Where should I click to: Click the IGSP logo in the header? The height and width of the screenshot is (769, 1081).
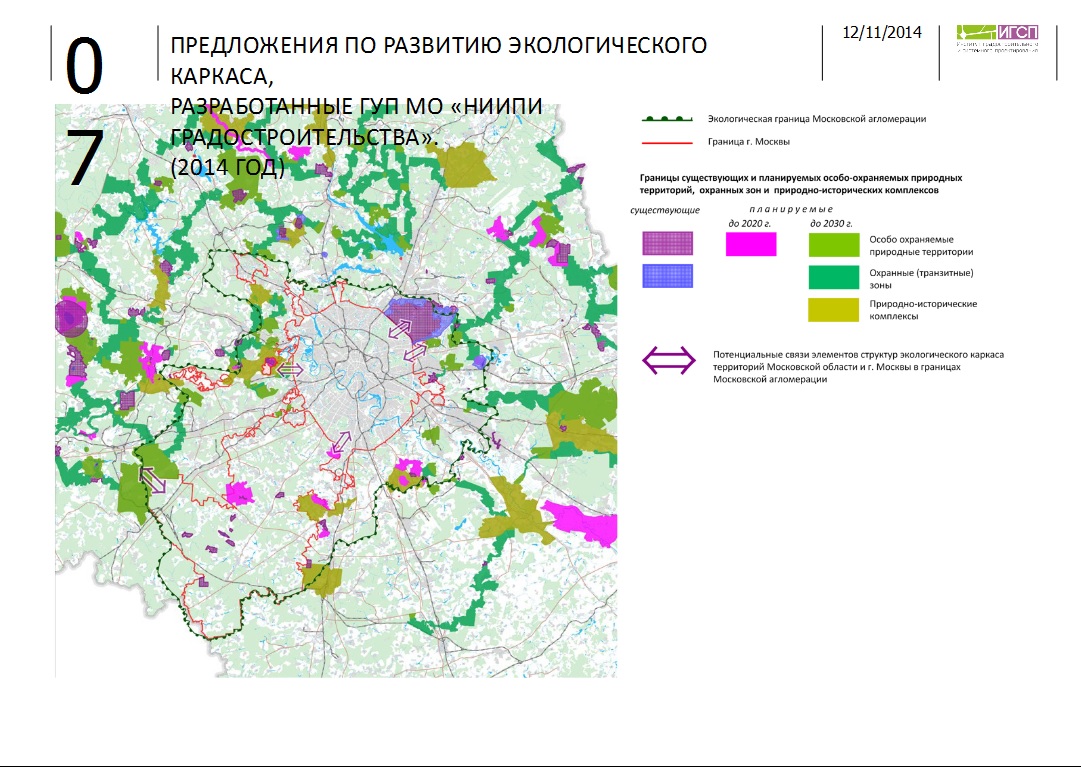click(997, 39)
